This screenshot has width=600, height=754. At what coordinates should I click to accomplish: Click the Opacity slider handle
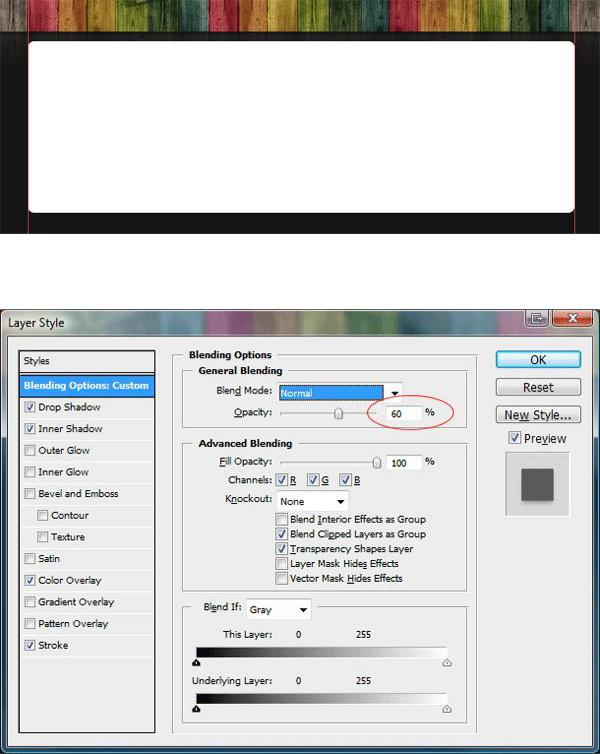click(338, 414)
